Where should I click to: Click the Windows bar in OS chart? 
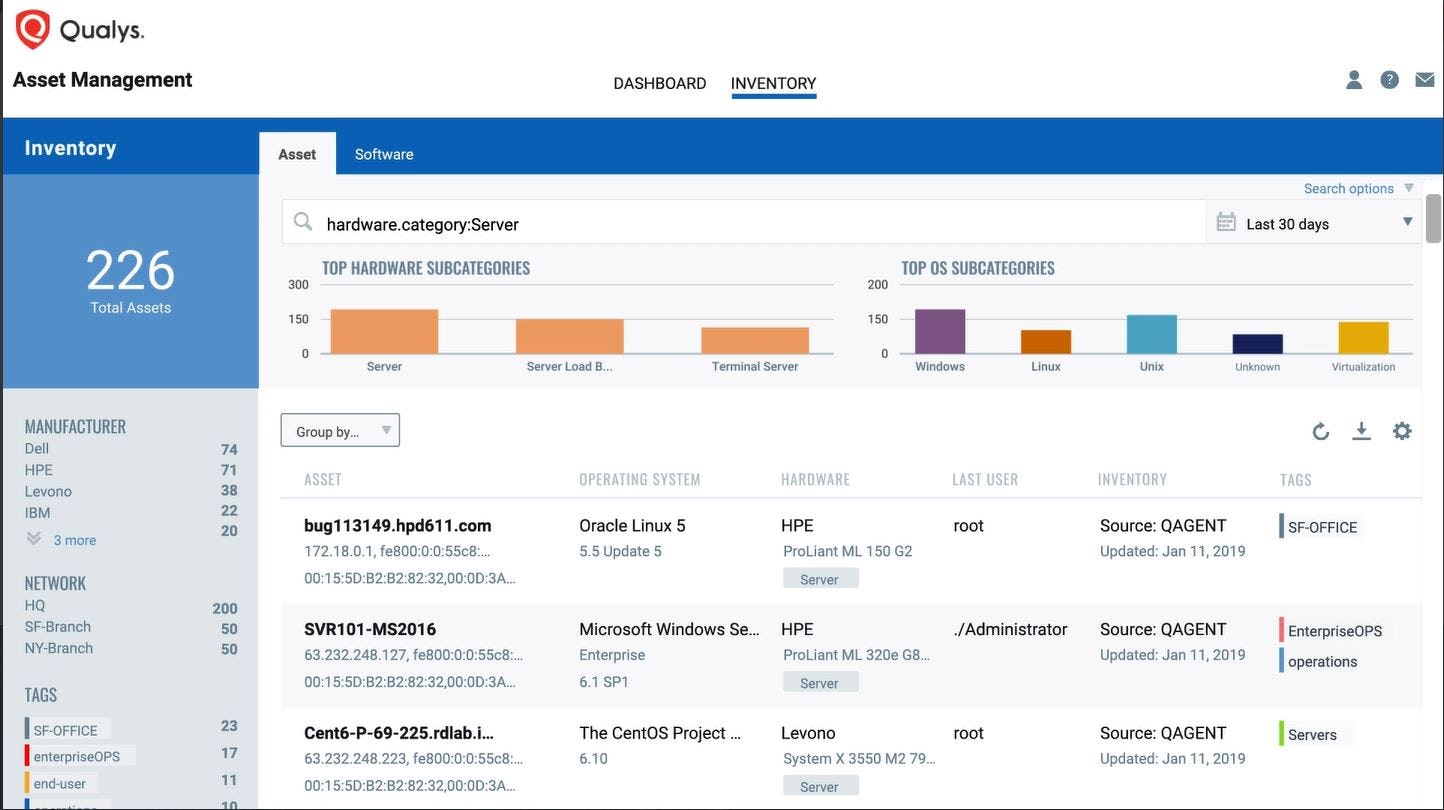pos(940,331)
